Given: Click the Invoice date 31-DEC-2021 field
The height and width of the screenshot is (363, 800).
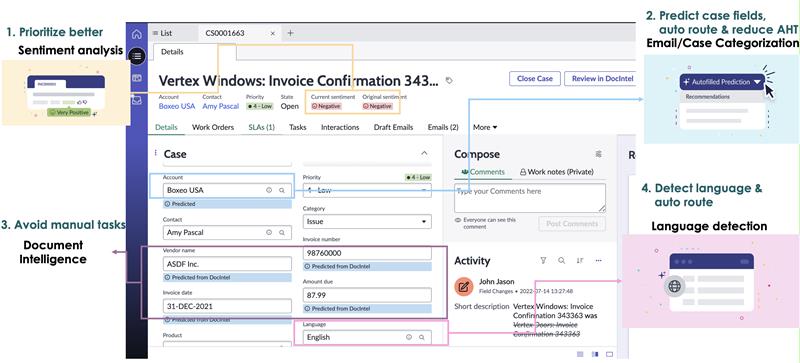Looking at the screenshot, I should pos(227,306).
